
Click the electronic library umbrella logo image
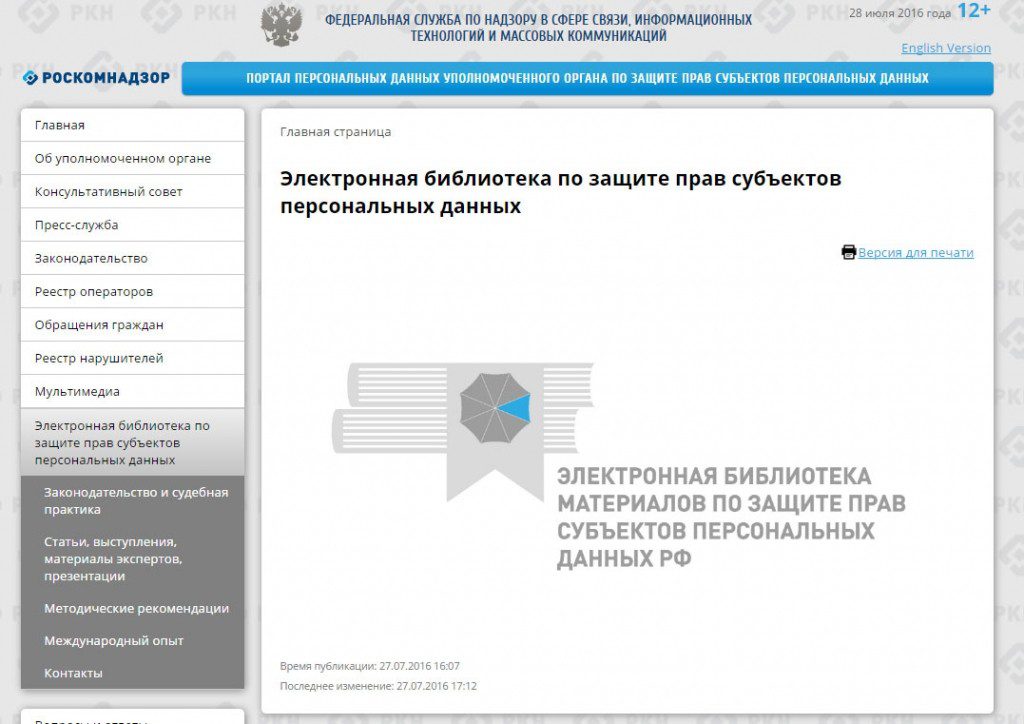pyautogui.click(x=495, y=407)
